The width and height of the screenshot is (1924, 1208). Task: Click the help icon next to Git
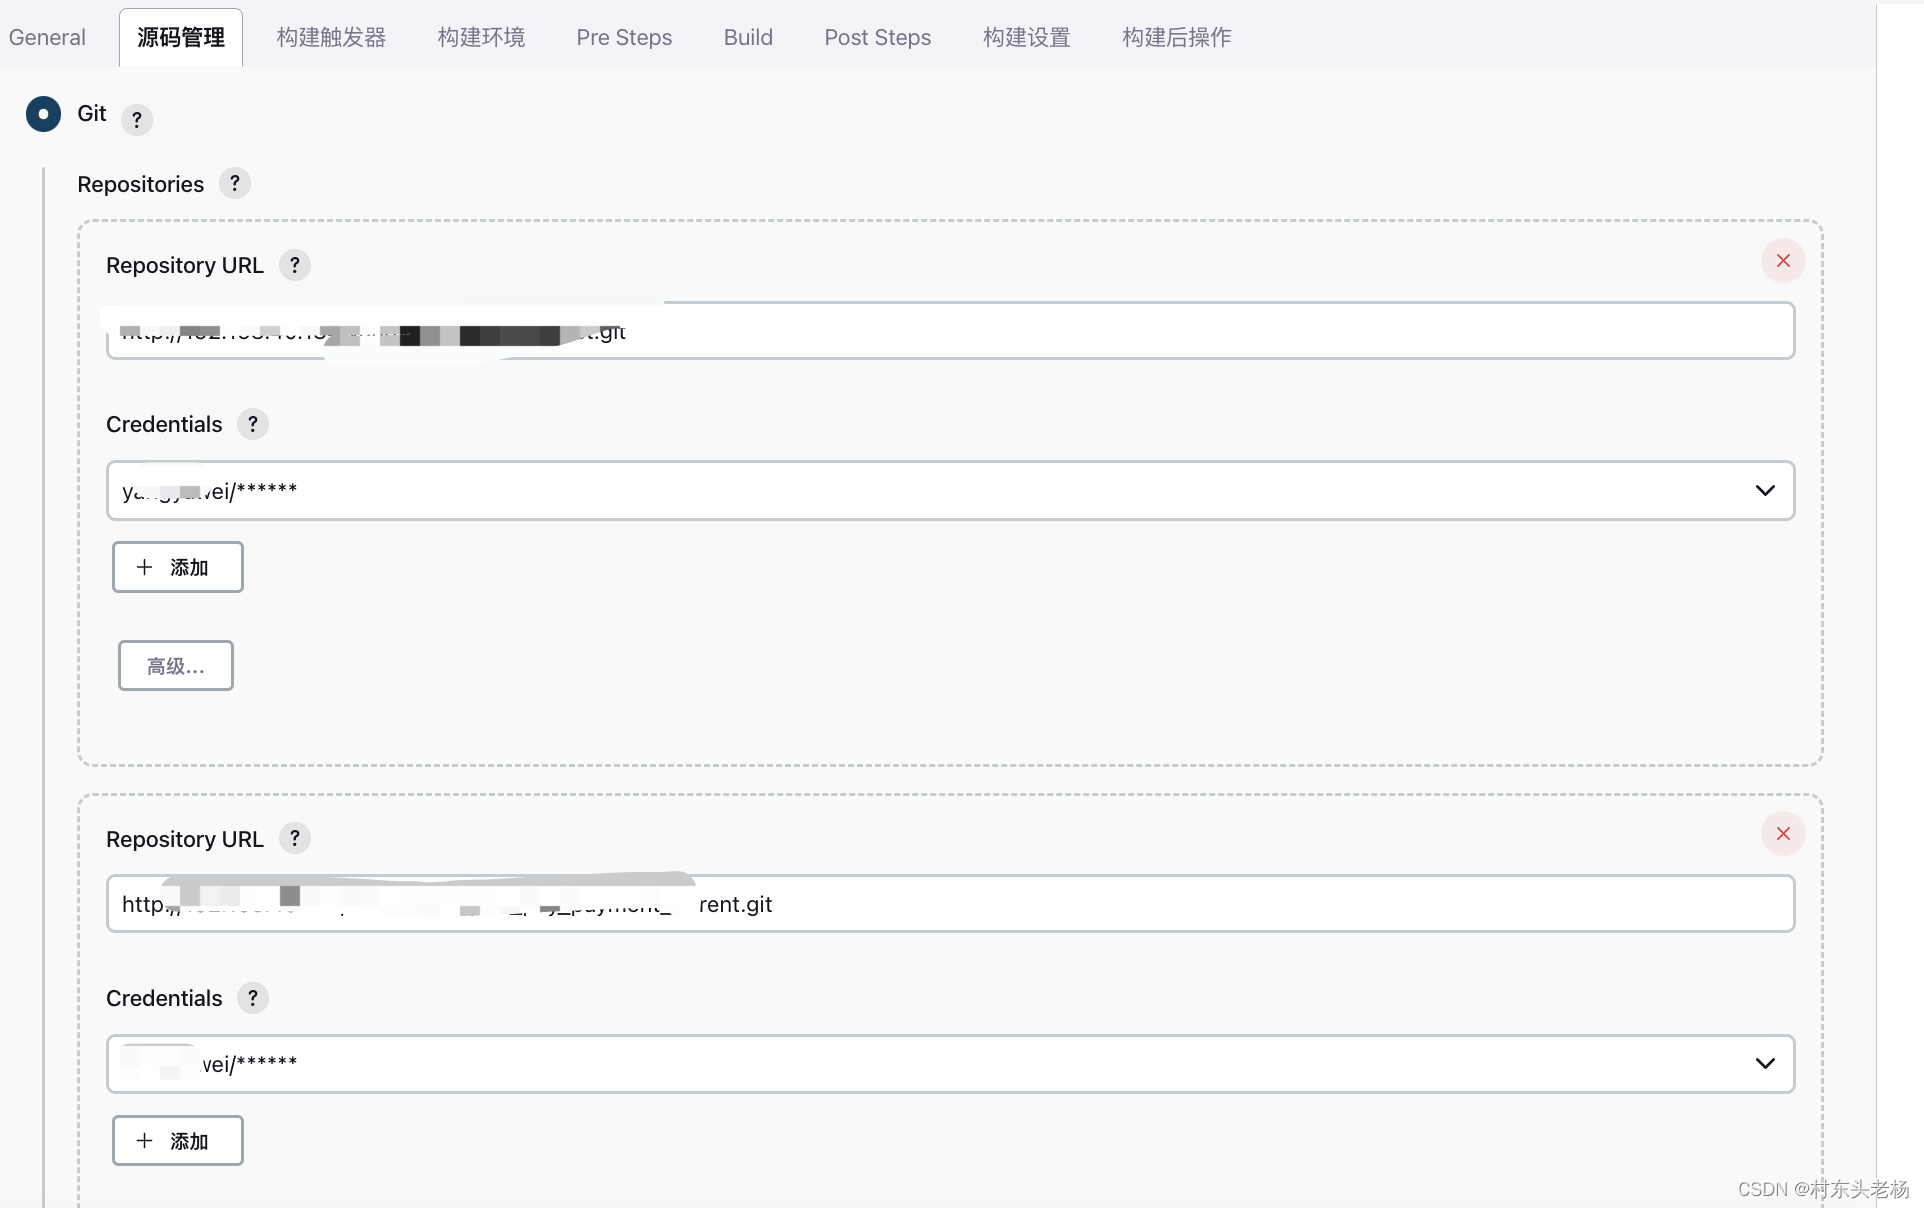pos(137,120)
